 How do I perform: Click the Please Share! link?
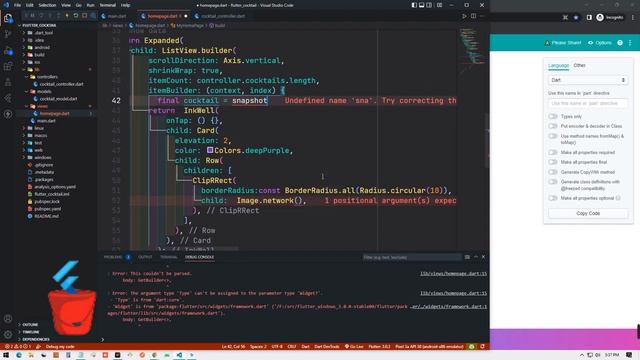[x=563, y=43]
